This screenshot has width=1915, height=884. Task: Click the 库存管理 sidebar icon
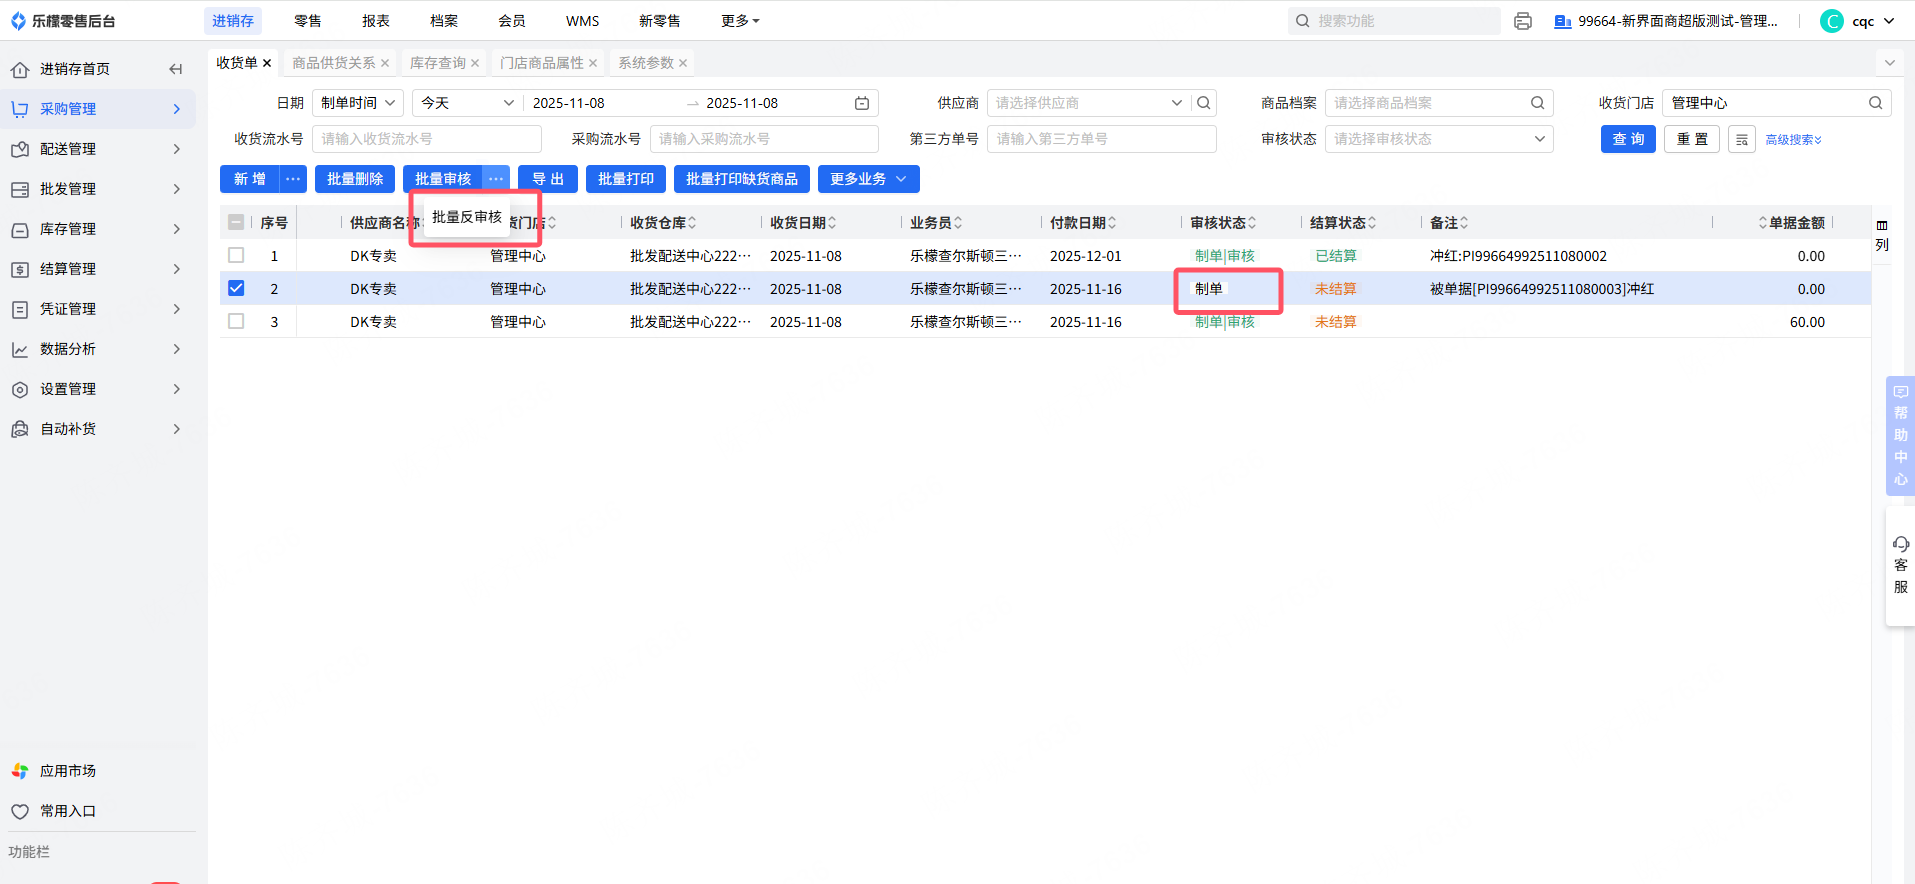tap(20, 229)
